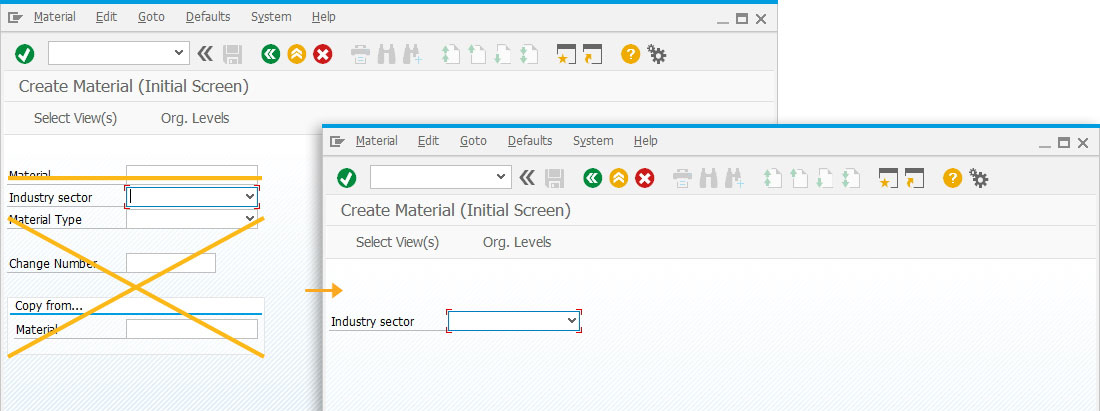Collapse command field using the front window's double chevron

tap(526, 177)
